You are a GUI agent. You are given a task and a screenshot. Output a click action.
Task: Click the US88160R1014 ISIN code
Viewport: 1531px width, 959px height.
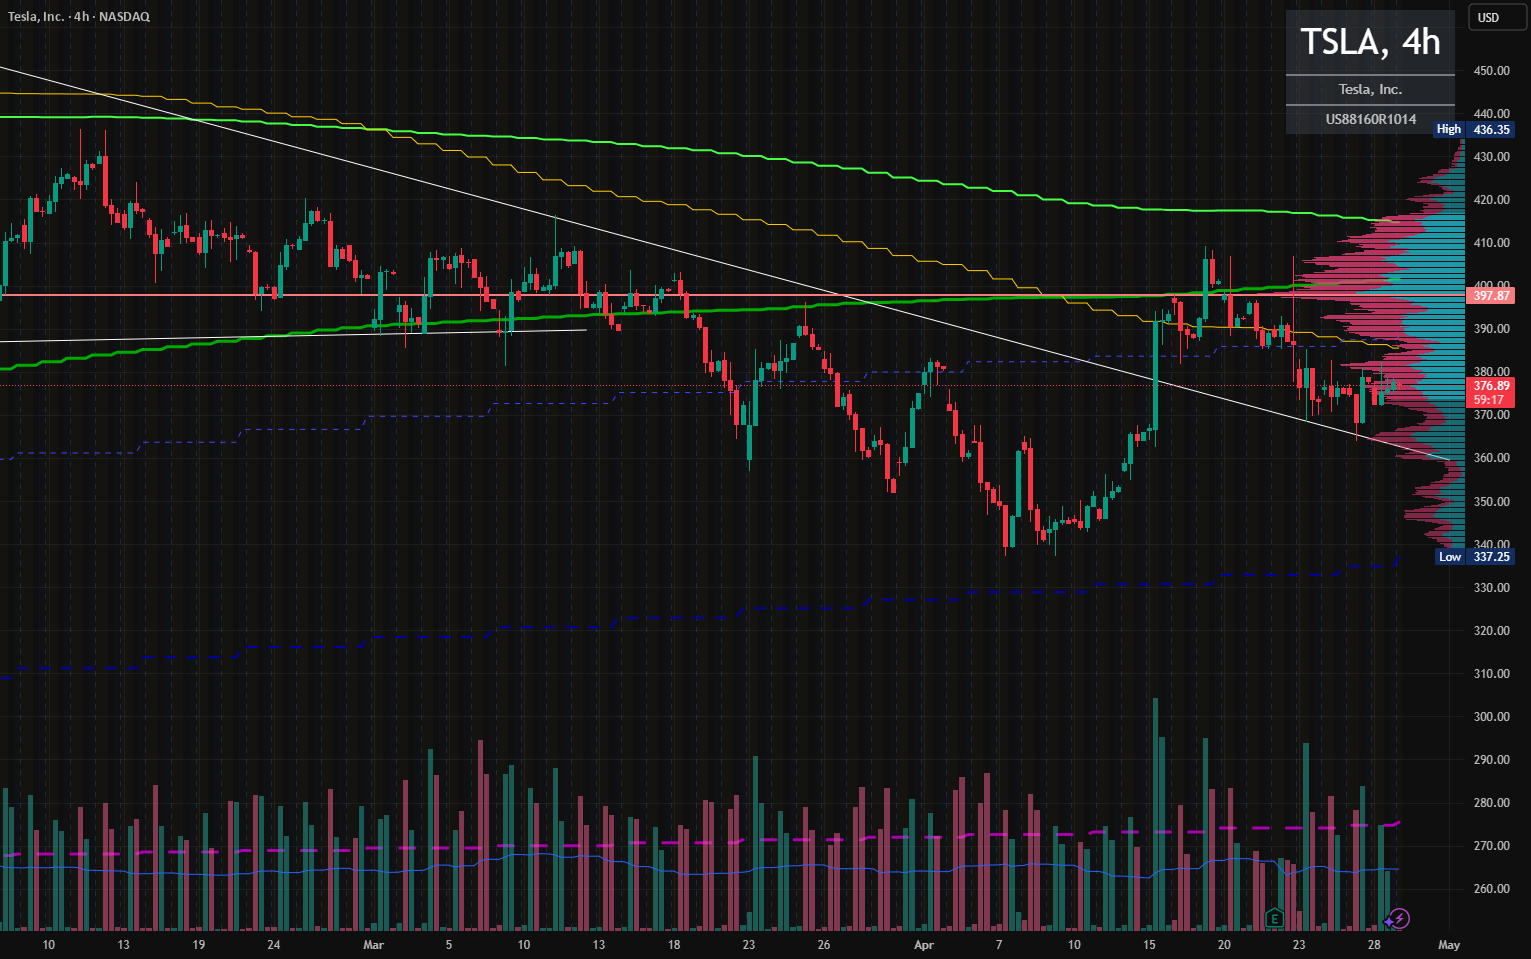coord(1370,119)
